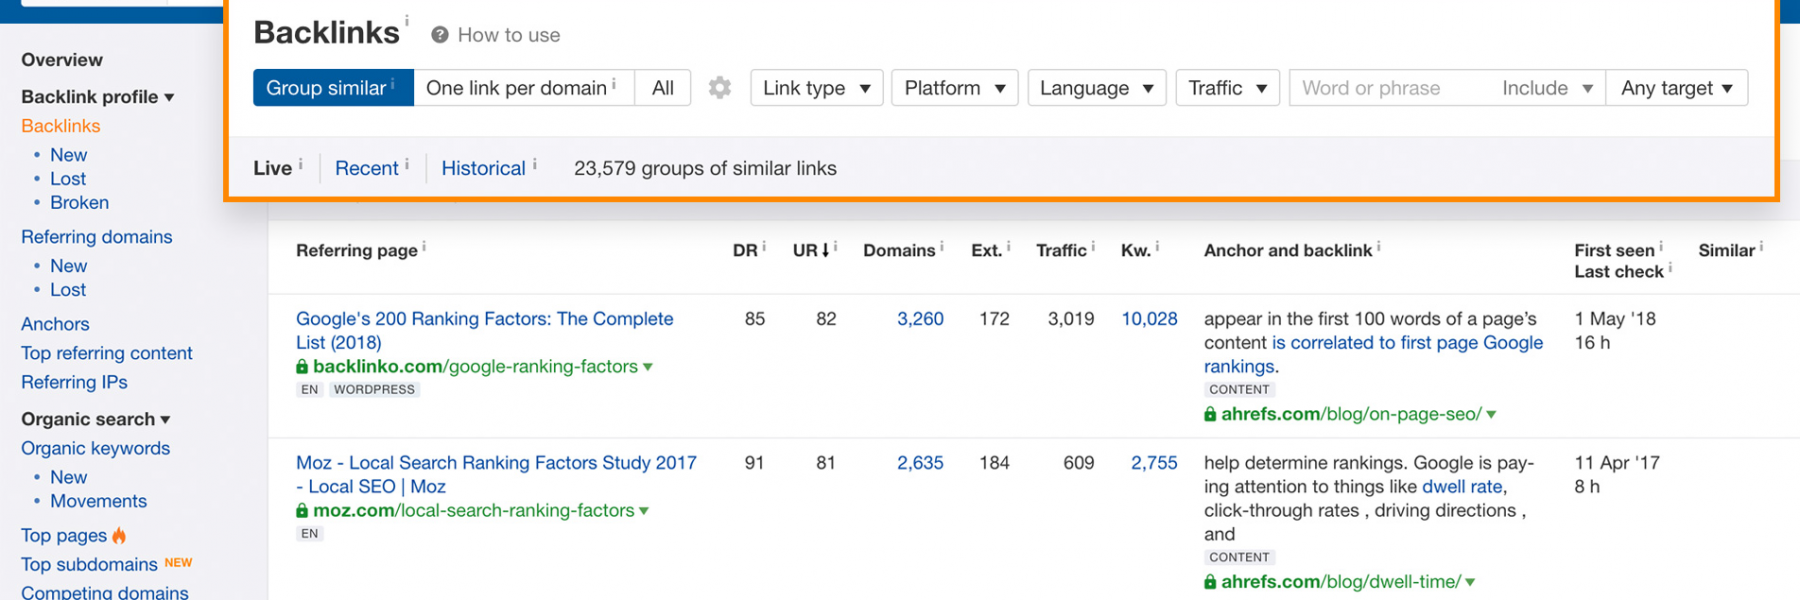Click the DR column header
Screen dimensions: 1800x600
click(x=745, y=250)
